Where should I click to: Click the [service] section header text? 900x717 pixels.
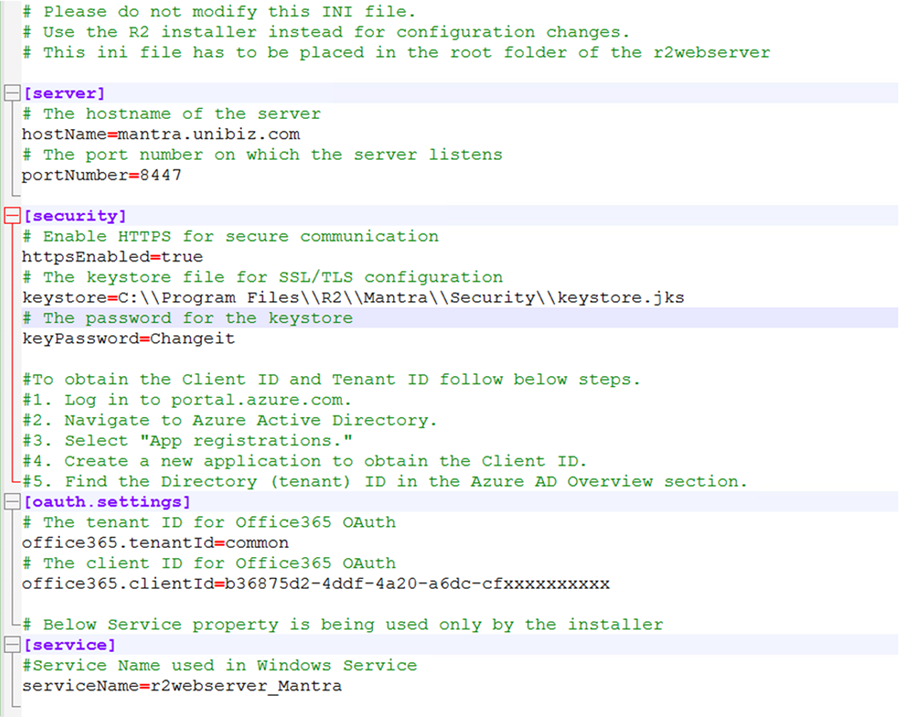click(x=69, y=645)
